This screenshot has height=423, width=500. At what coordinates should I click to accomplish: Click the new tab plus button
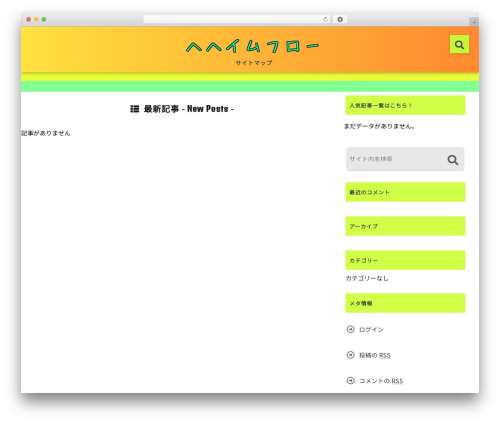[x=474, y=22]
